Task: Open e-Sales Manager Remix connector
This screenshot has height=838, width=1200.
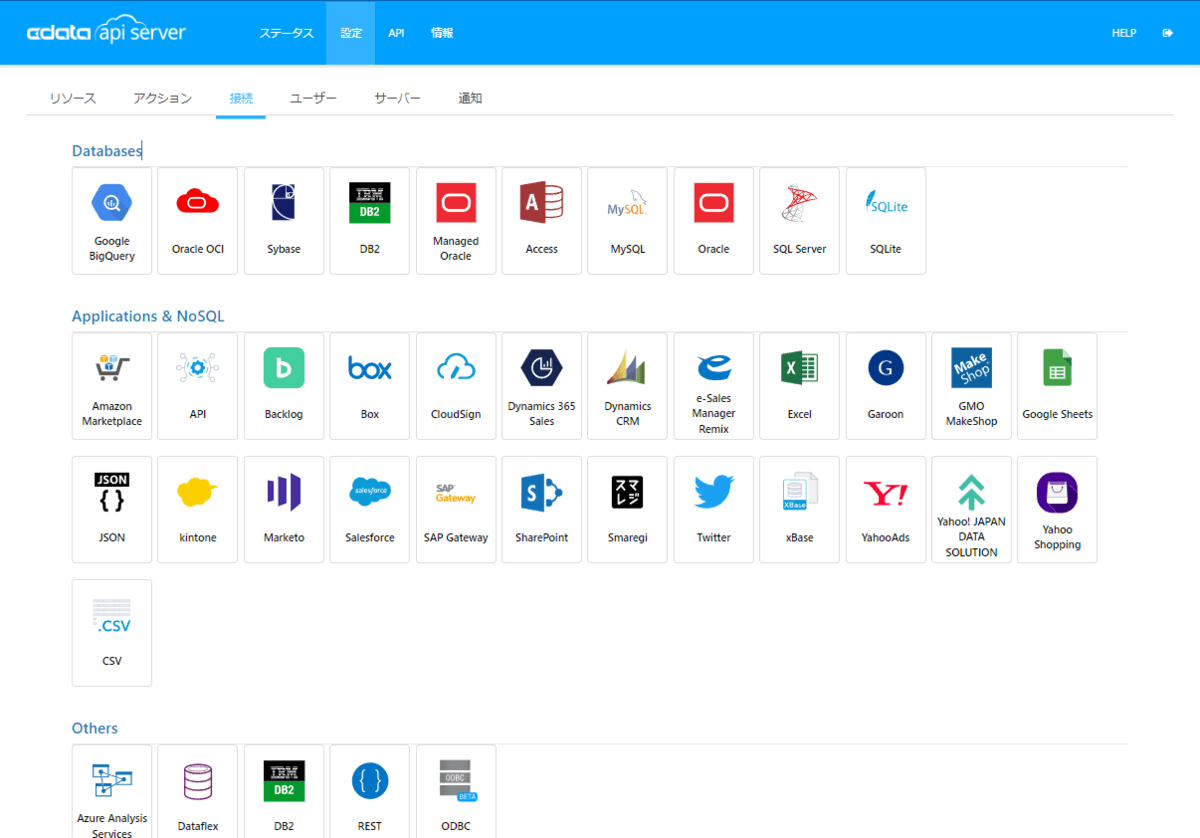Action: point(714,386)
